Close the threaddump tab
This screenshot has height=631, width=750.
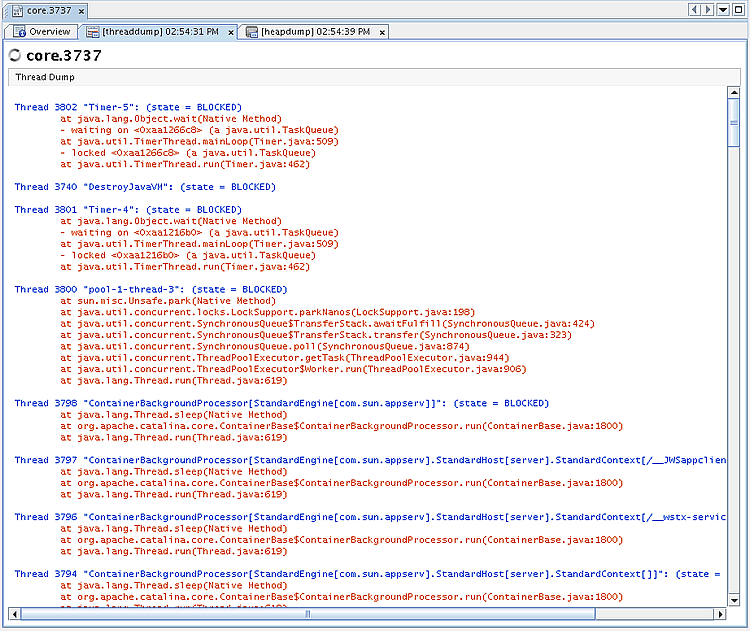(x=231, y=33)
